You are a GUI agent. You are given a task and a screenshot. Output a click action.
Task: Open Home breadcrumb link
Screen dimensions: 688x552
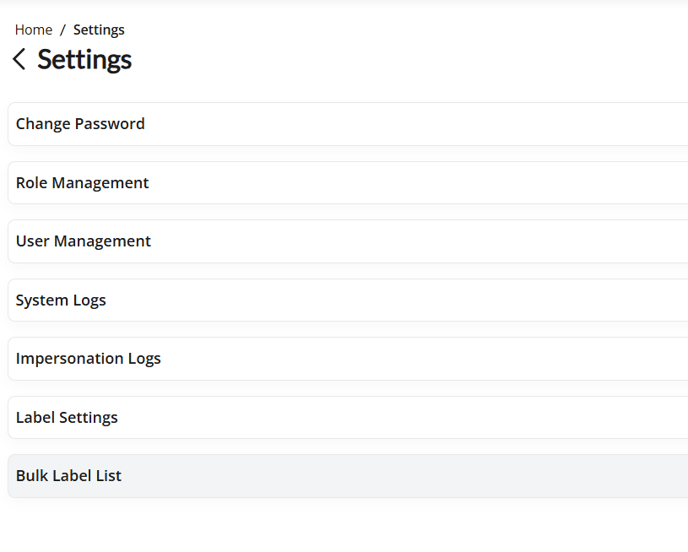[33, 30]
